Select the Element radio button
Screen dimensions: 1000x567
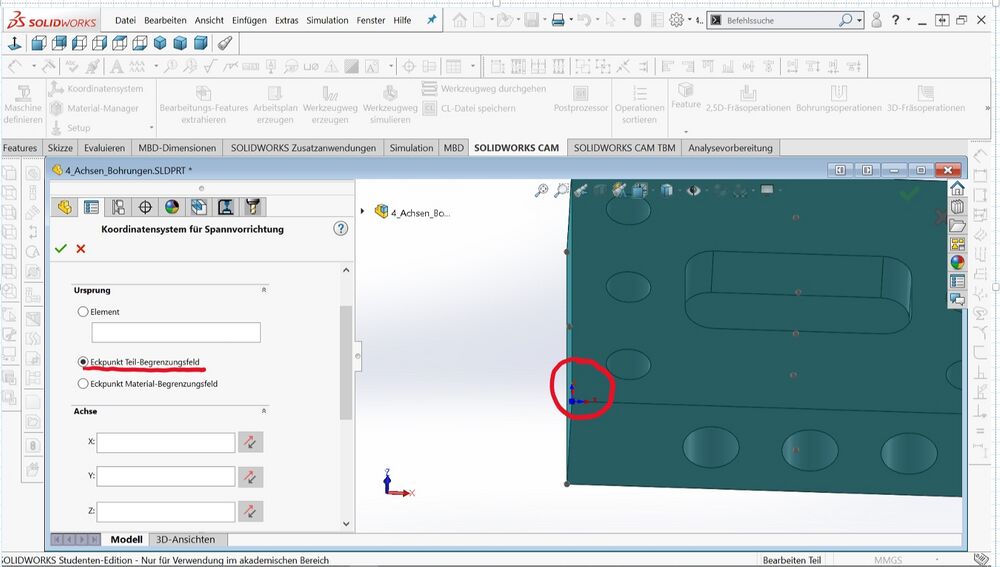(84, 312)
